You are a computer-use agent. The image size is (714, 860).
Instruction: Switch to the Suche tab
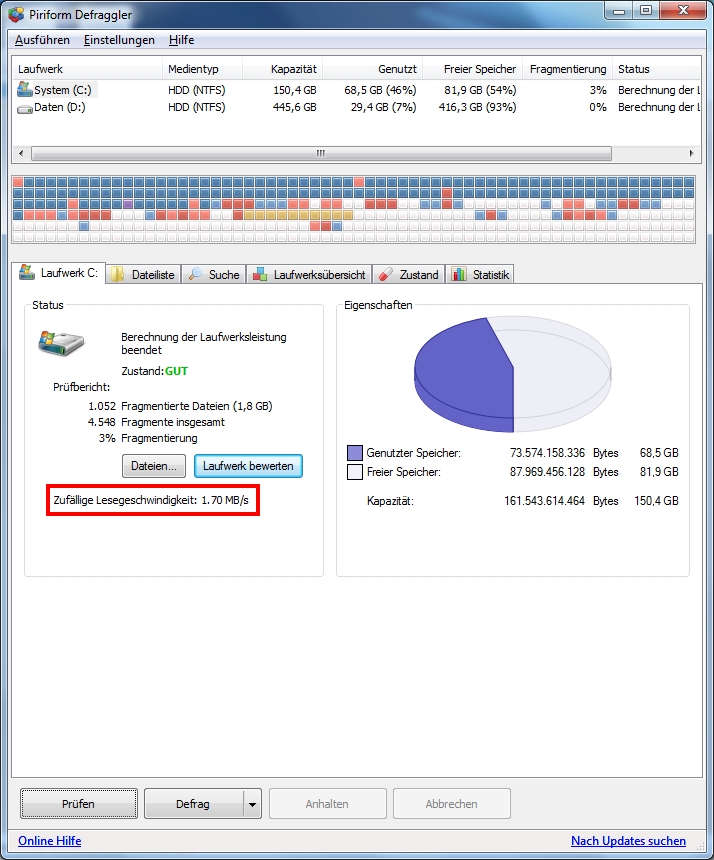pyautogui.click(x=214, y=274)
